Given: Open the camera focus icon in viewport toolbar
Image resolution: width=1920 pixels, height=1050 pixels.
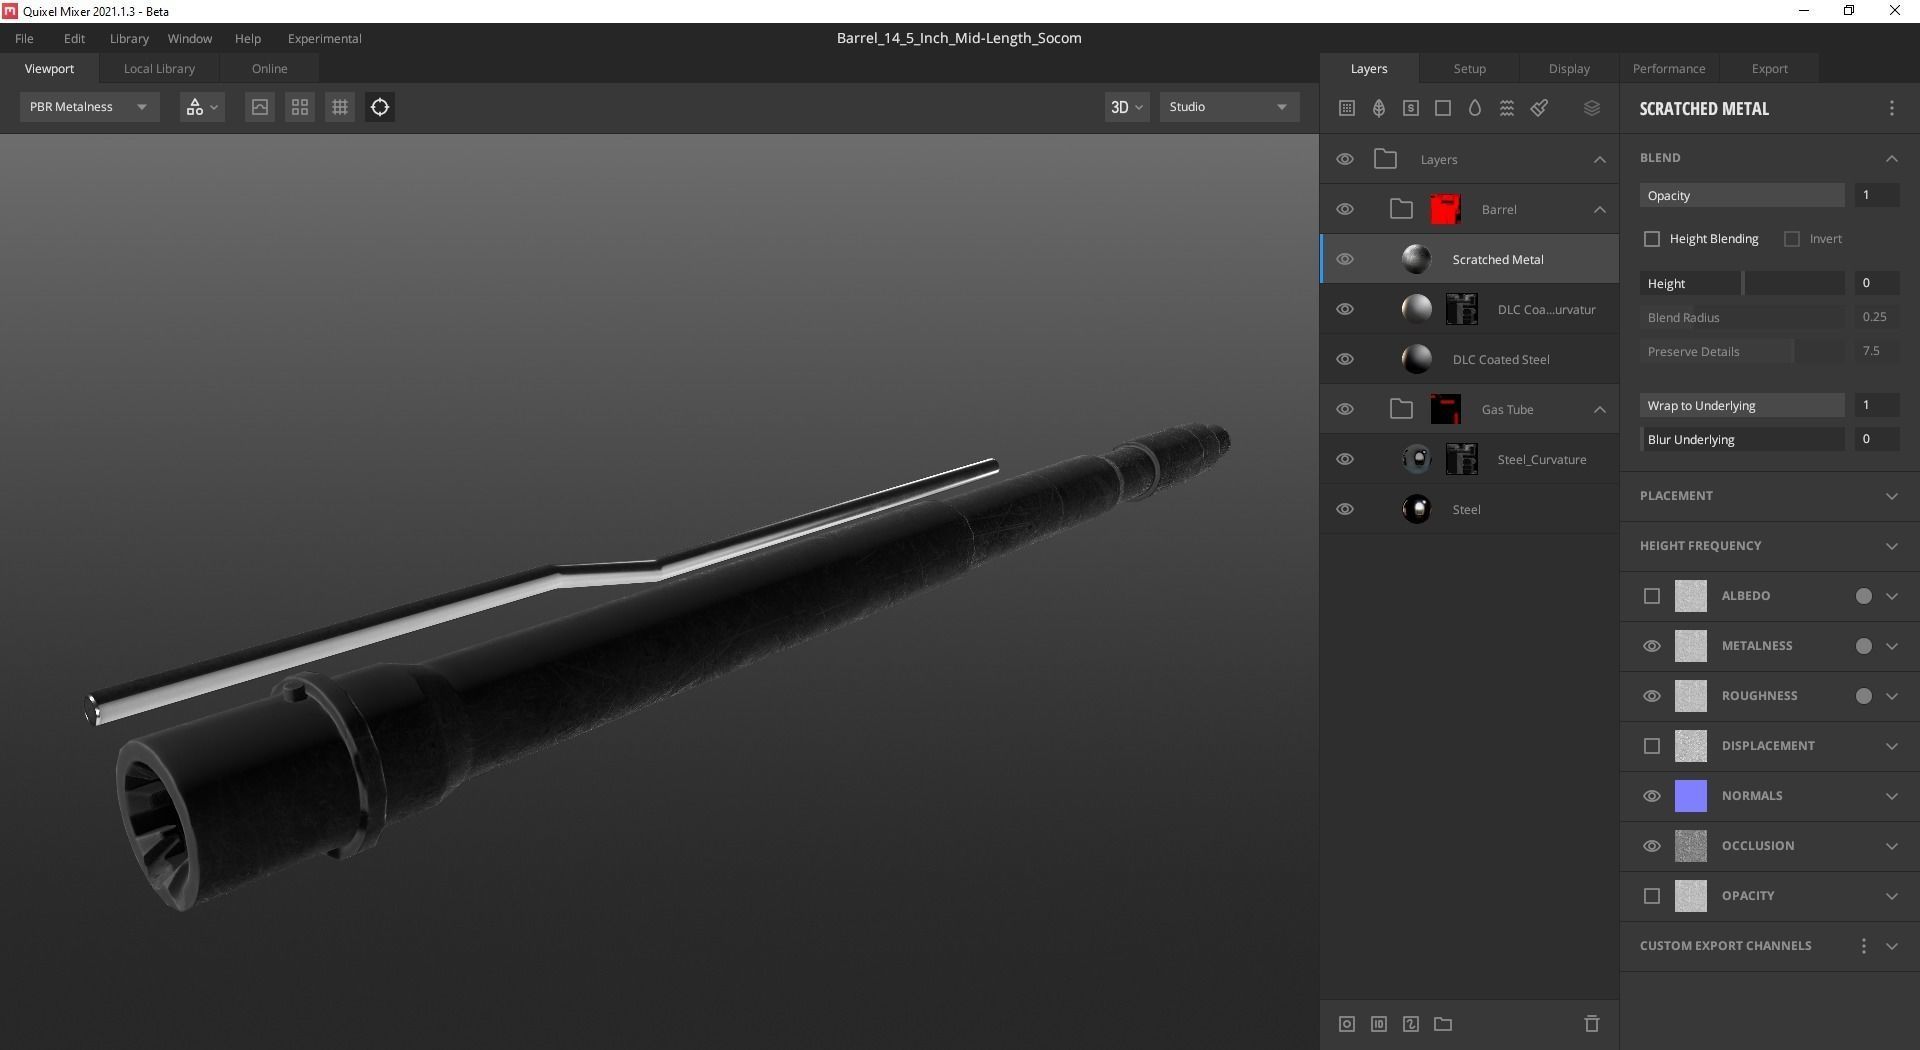Looking at the screenshot, I should tap(379, 107).
